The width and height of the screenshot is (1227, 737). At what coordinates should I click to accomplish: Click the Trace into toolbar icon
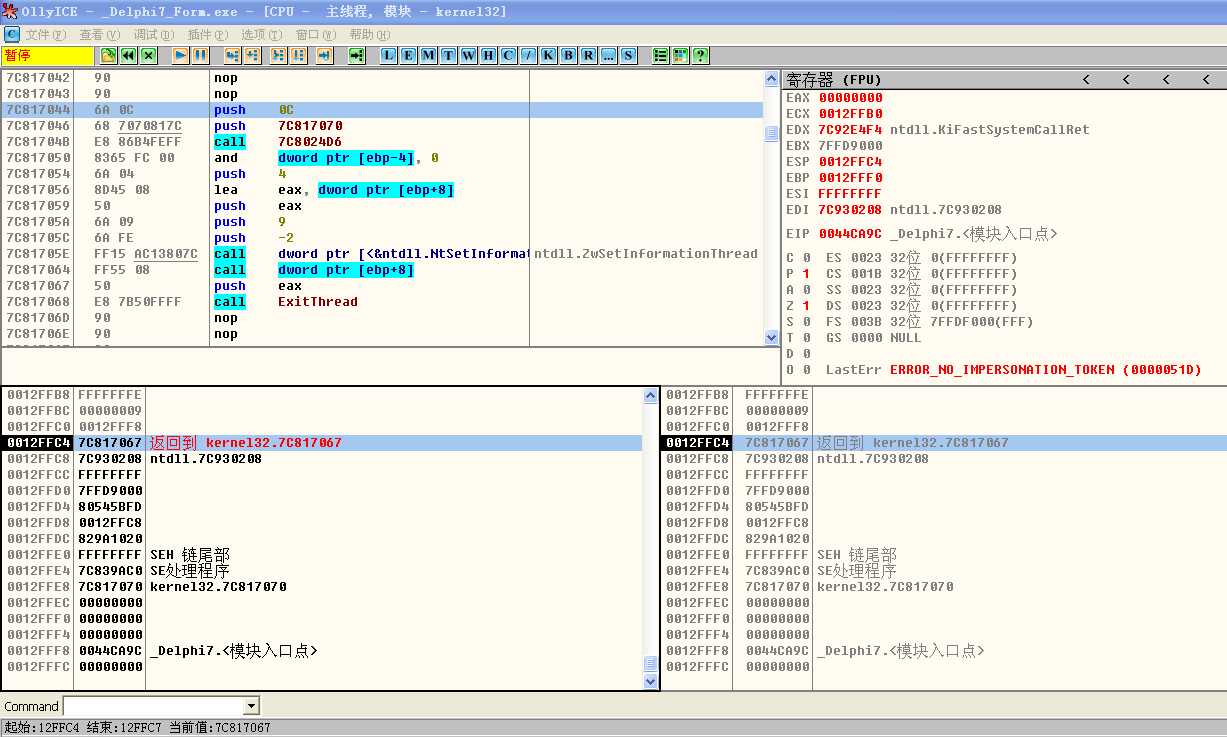tap(278, 55)
